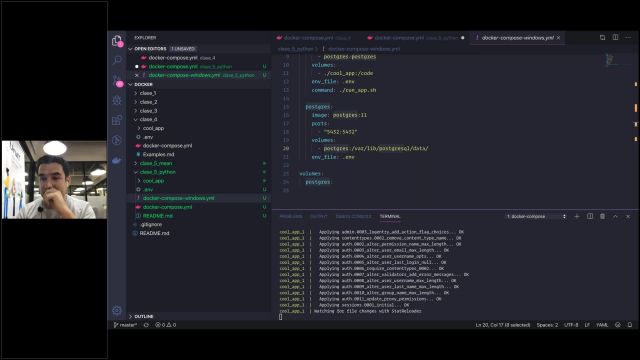Open docker-compose.yml under class_5_python

point(167,207)
